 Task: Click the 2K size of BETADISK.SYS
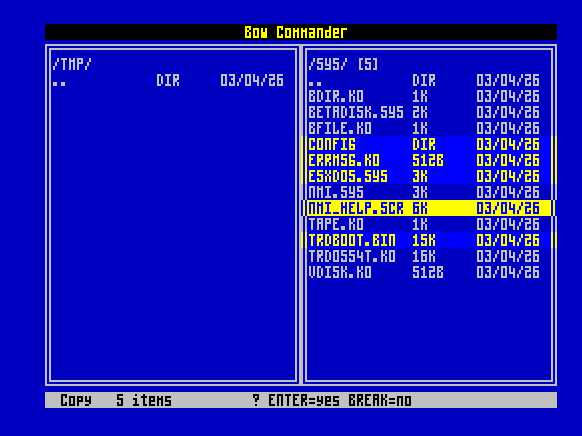420,112
